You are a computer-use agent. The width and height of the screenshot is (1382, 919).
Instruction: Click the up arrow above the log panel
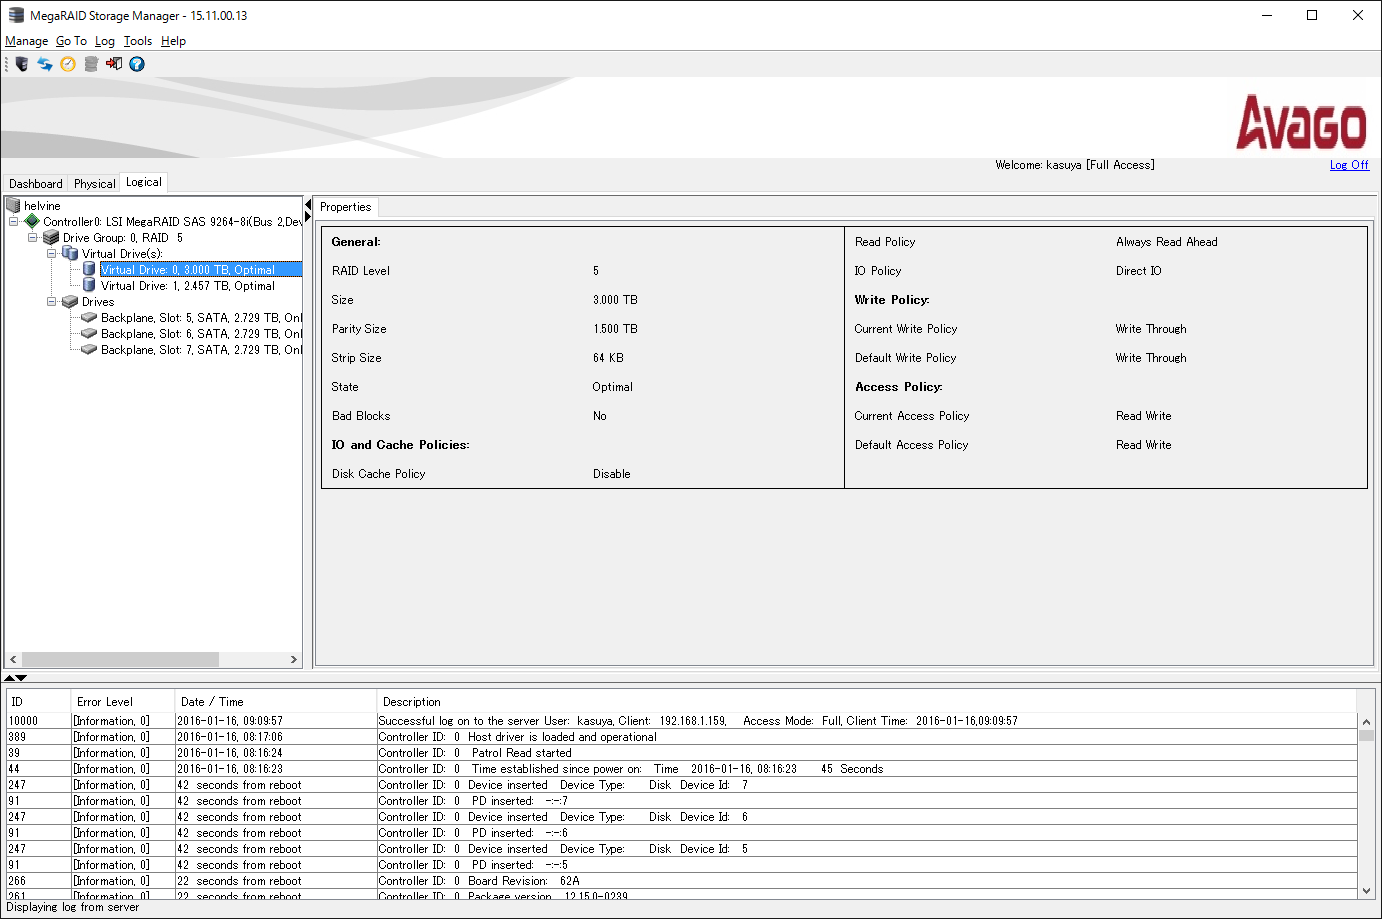coord(10,678)
